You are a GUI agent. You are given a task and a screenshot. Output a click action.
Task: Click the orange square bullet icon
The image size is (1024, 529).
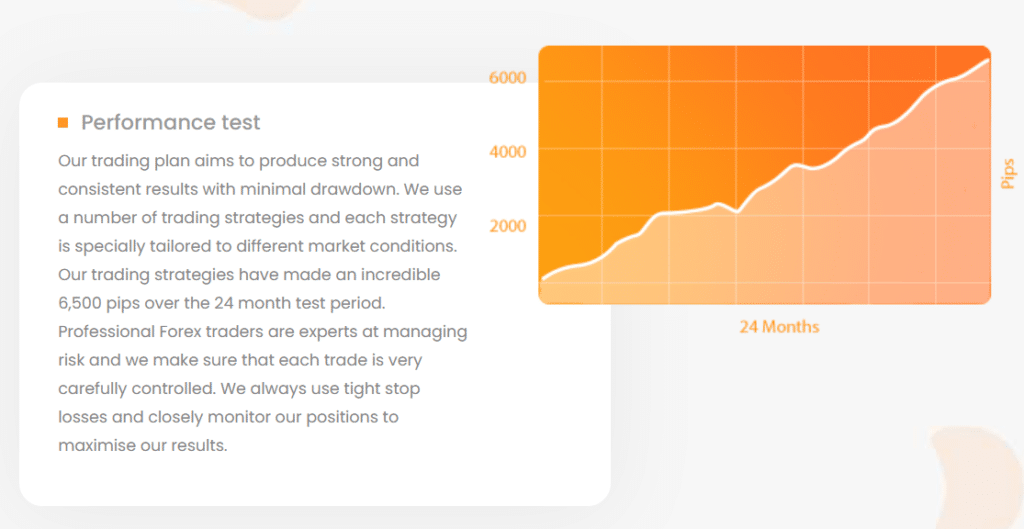[x=63, y=123]
